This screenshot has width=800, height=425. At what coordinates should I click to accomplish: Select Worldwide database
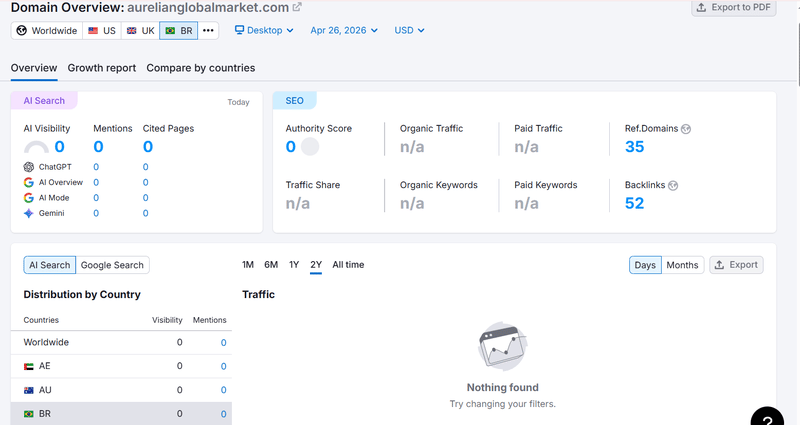[47, 31]
